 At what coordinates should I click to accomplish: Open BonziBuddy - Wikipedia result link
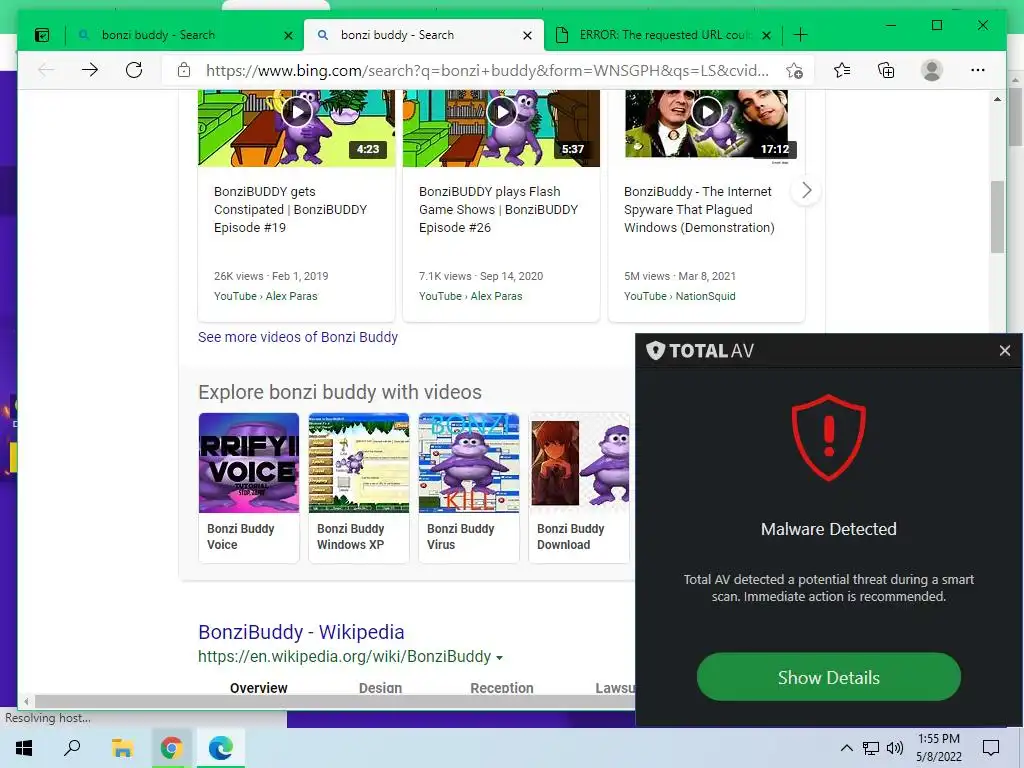click(x=301, y=632)
